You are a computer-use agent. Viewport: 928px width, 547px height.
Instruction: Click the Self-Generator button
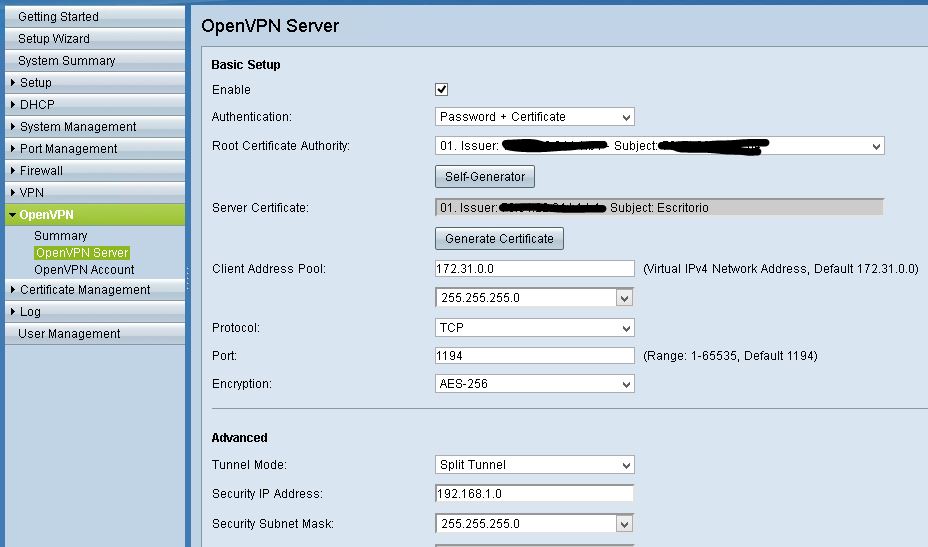(x=485, y=176)
